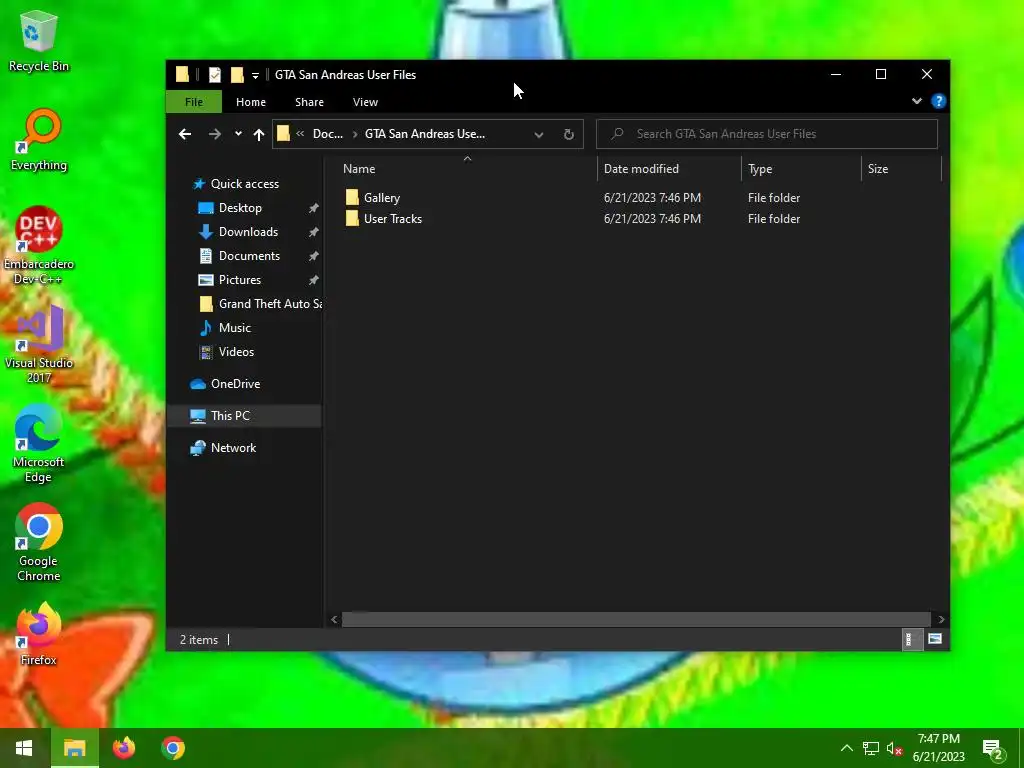Select Network in navigation pane
This screenshot has width=1024, height=768.
tap(233, 448)
